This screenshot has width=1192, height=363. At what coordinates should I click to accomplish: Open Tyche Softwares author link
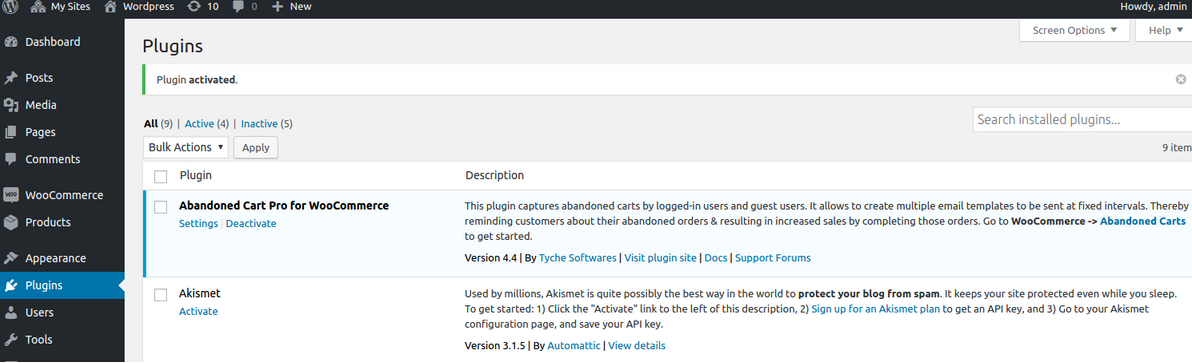(x=578, y=258)
